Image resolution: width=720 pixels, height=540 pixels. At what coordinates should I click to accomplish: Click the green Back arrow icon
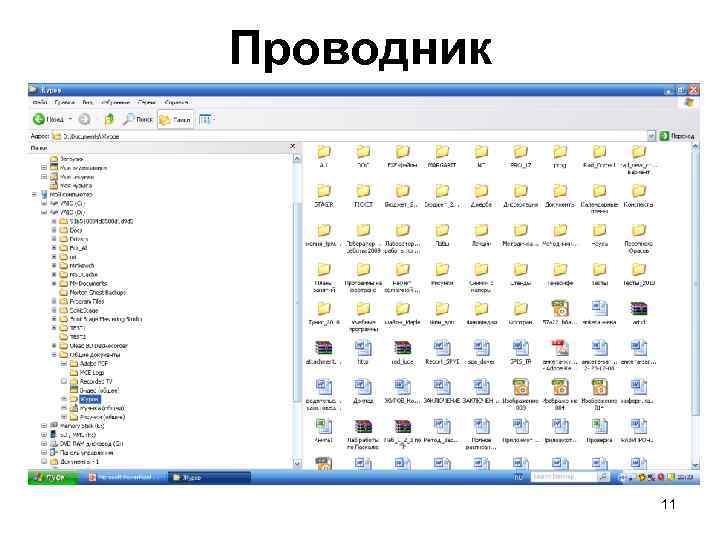coord(39,119)
